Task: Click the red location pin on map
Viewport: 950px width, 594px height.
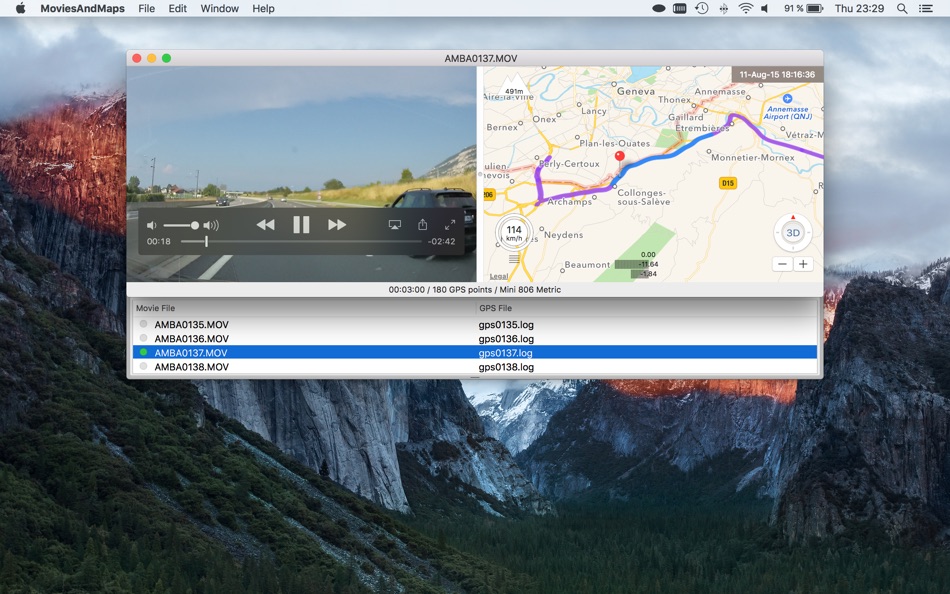Action: pyautogui.click(x=619, y=157)
